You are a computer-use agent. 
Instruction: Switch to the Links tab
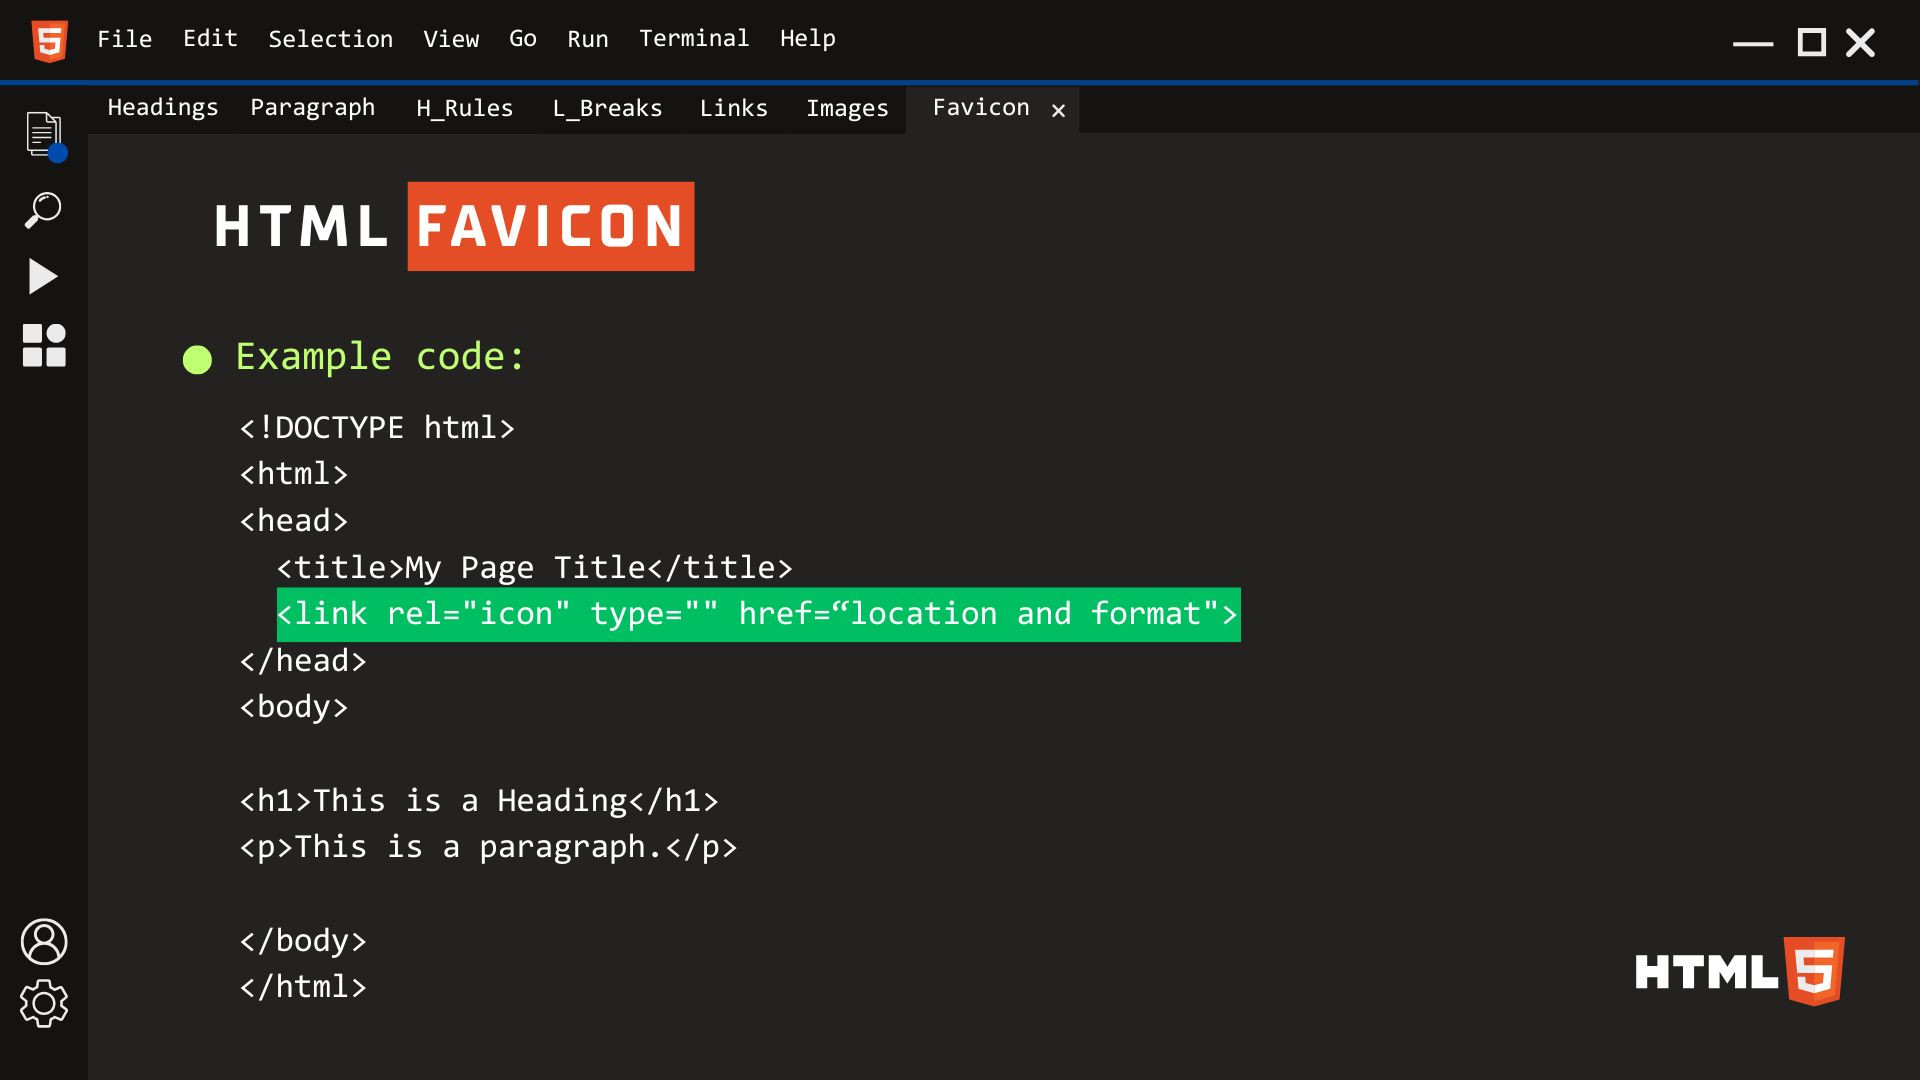point(734,108)
